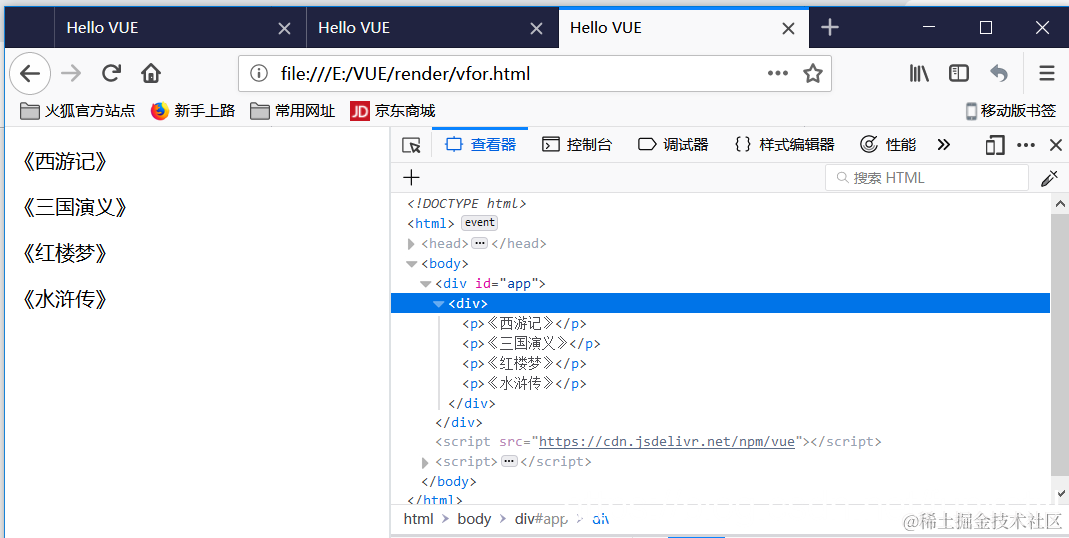Open the Firefox home page
Screen dimensions: 1069x538
pos(151,73)
